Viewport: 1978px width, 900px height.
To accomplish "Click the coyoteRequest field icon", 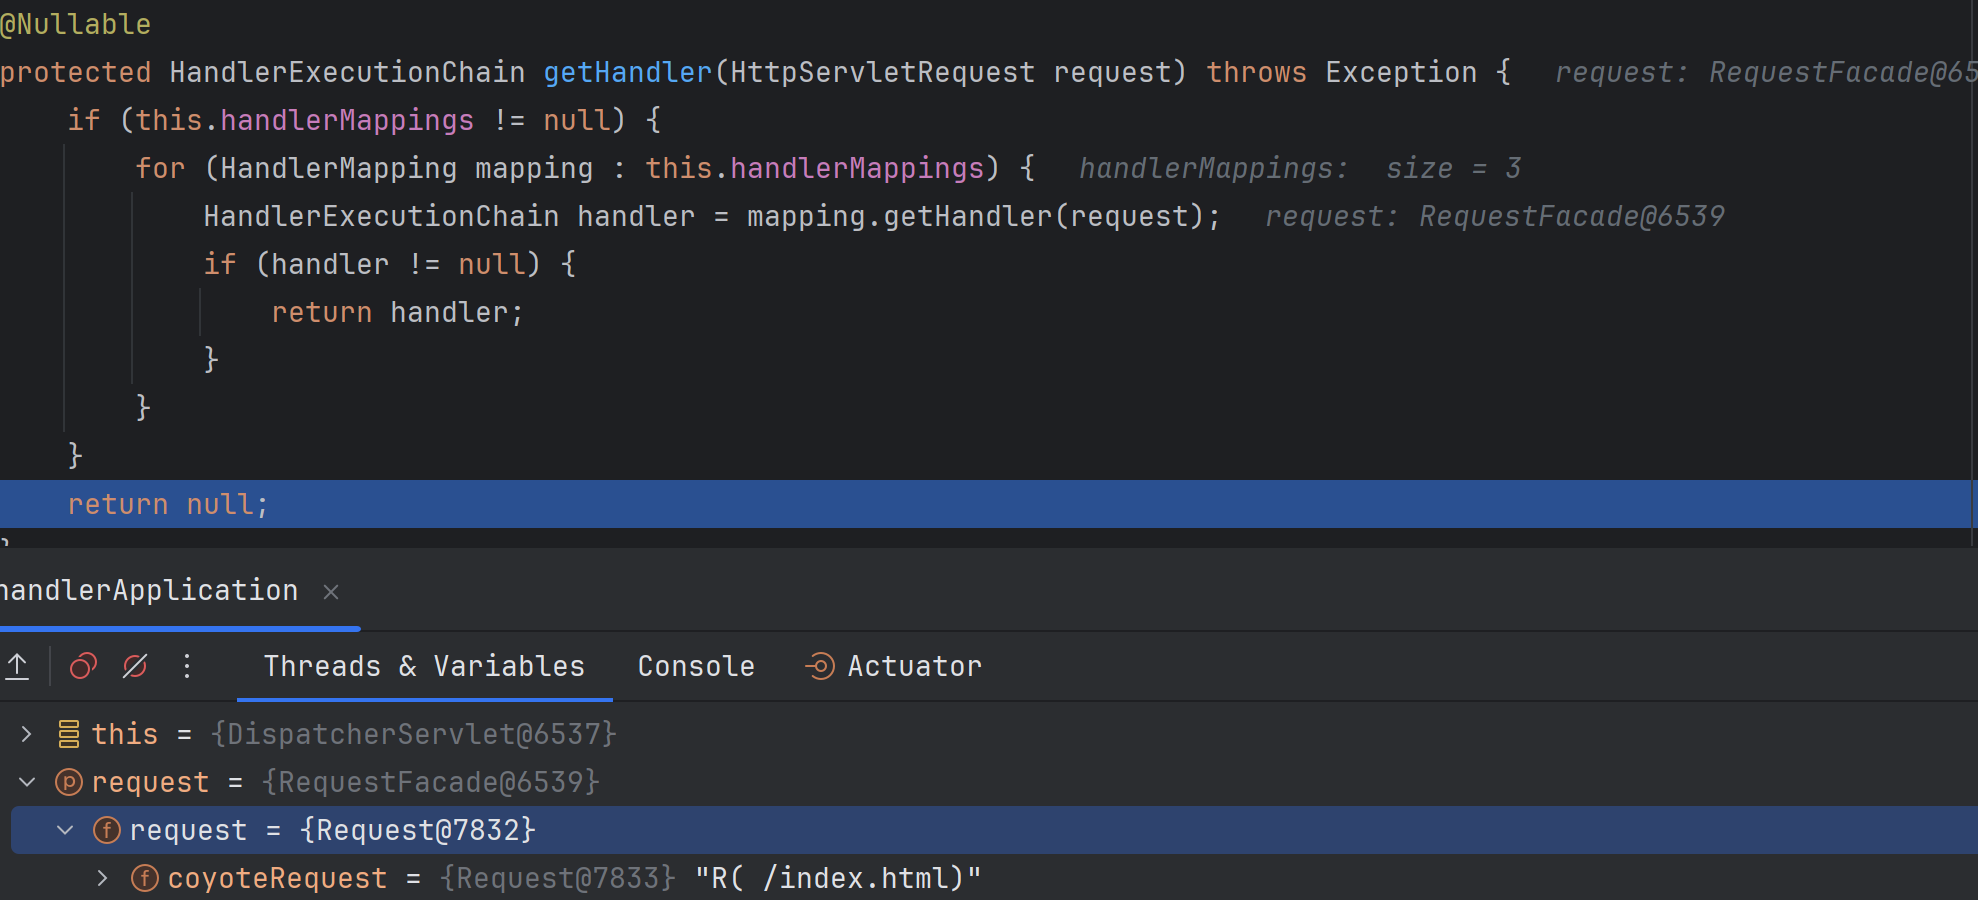I will (145, 878).
